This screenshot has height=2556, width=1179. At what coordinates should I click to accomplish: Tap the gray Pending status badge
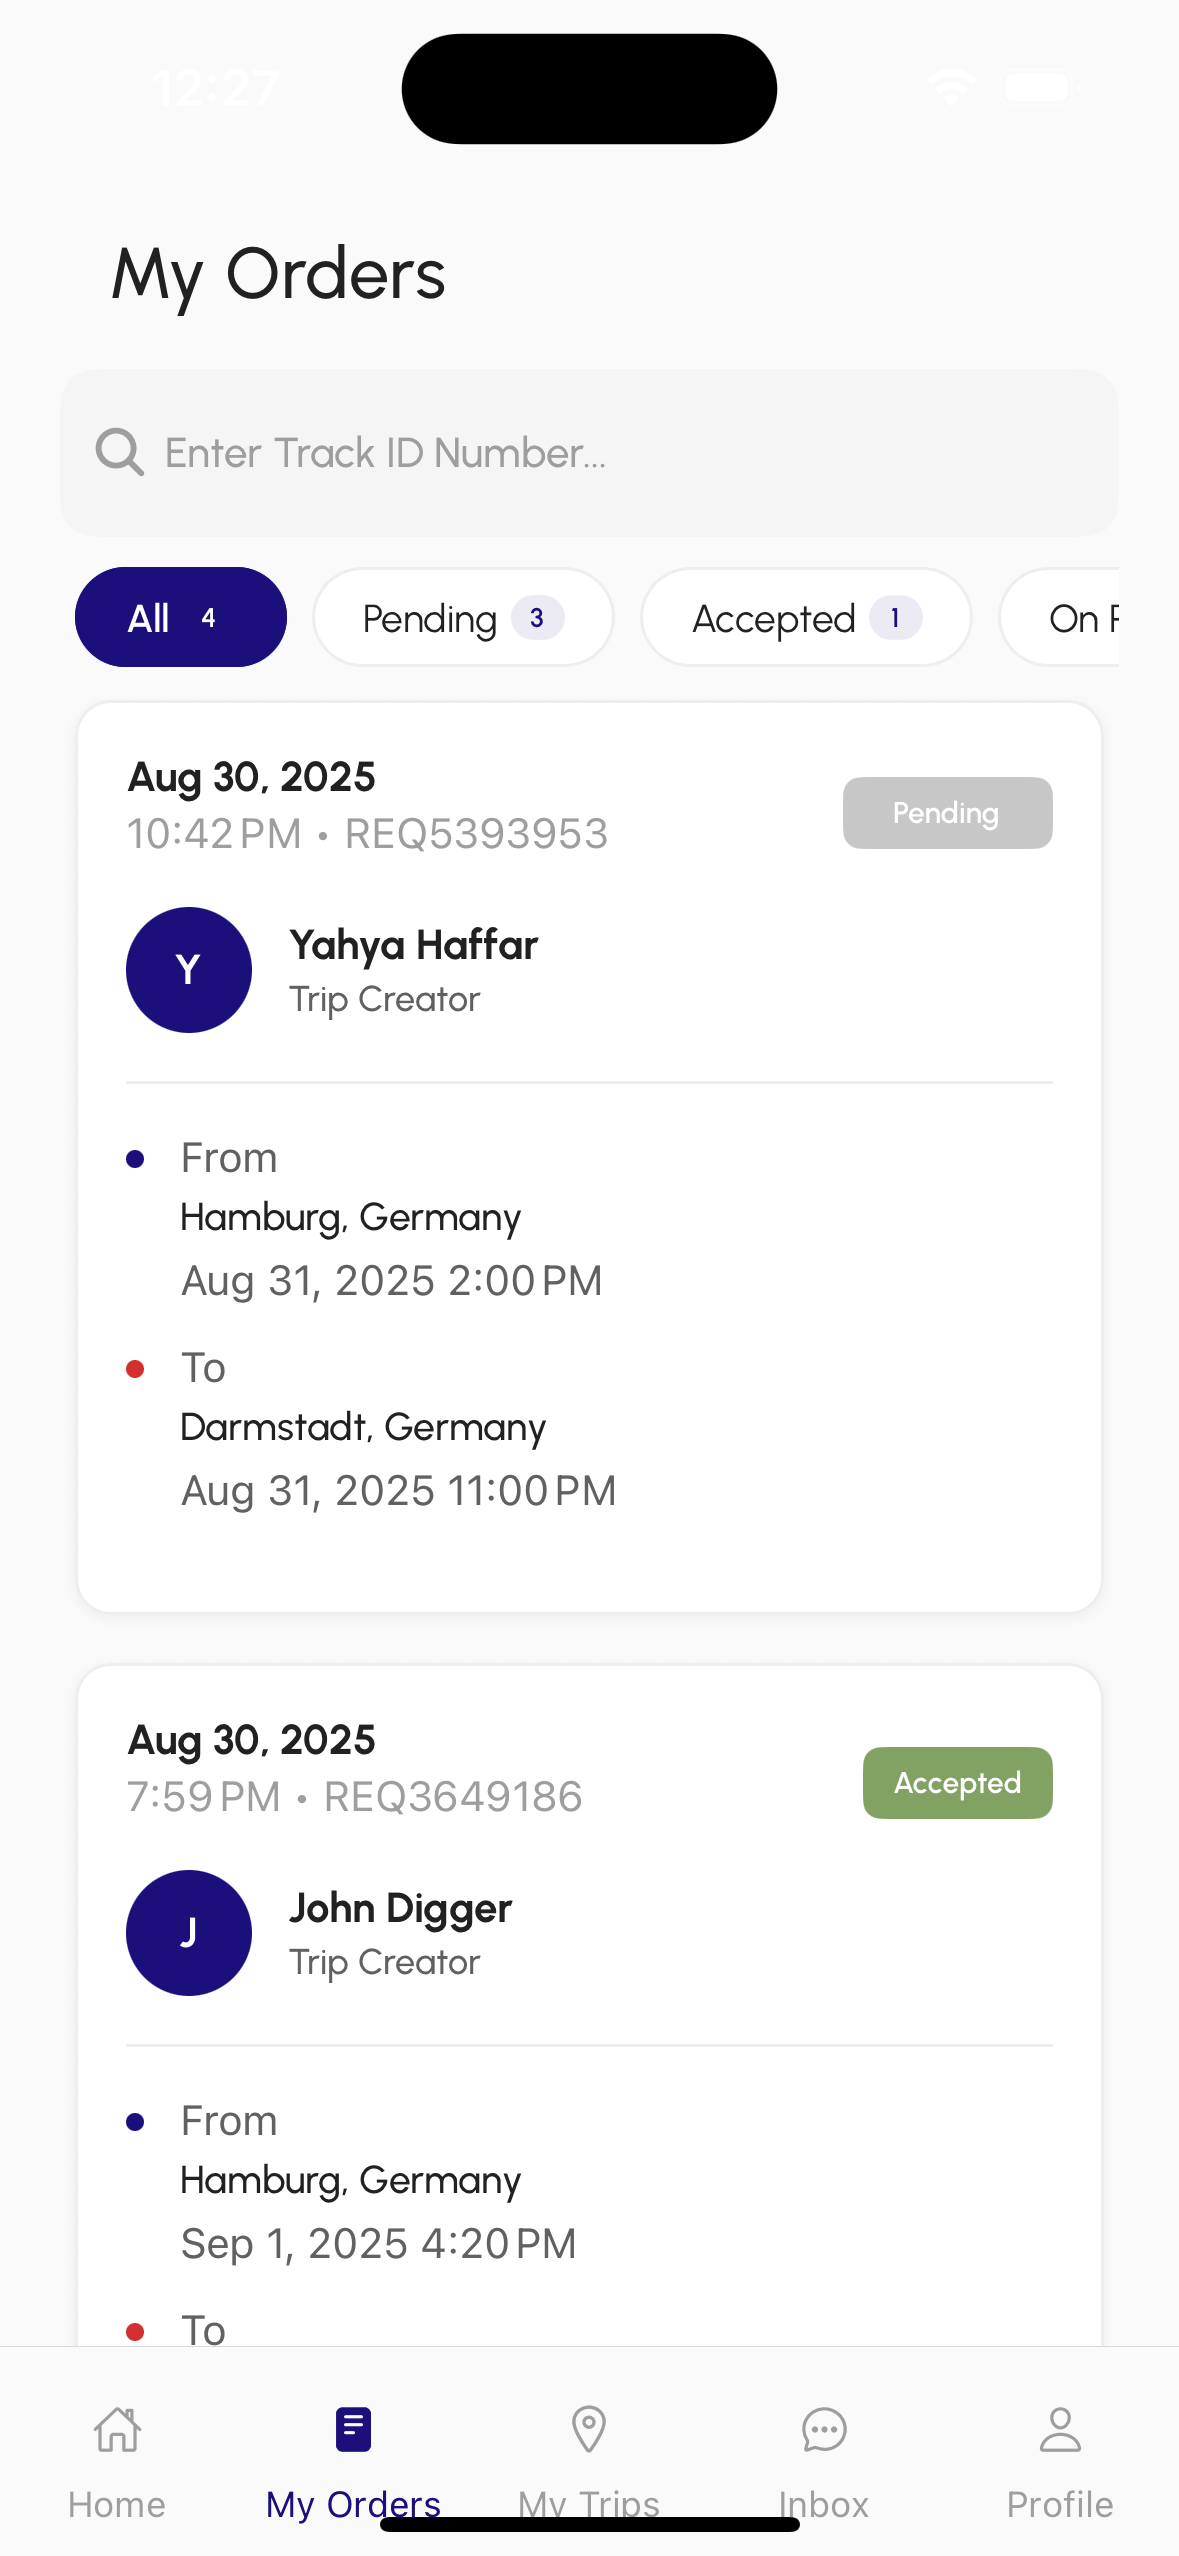click(x=947, y=813)
